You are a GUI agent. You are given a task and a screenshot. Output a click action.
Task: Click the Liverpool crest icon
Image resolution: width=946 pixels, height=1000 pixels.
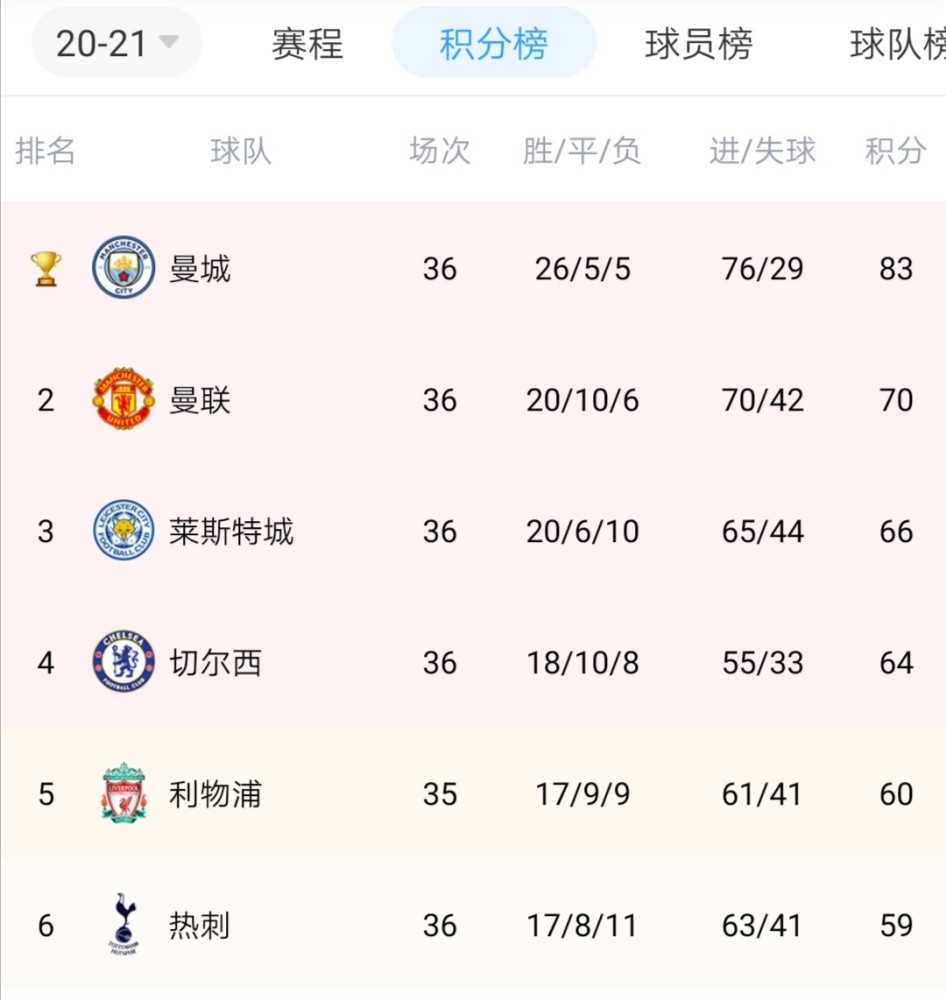click(x=124, y=793)
